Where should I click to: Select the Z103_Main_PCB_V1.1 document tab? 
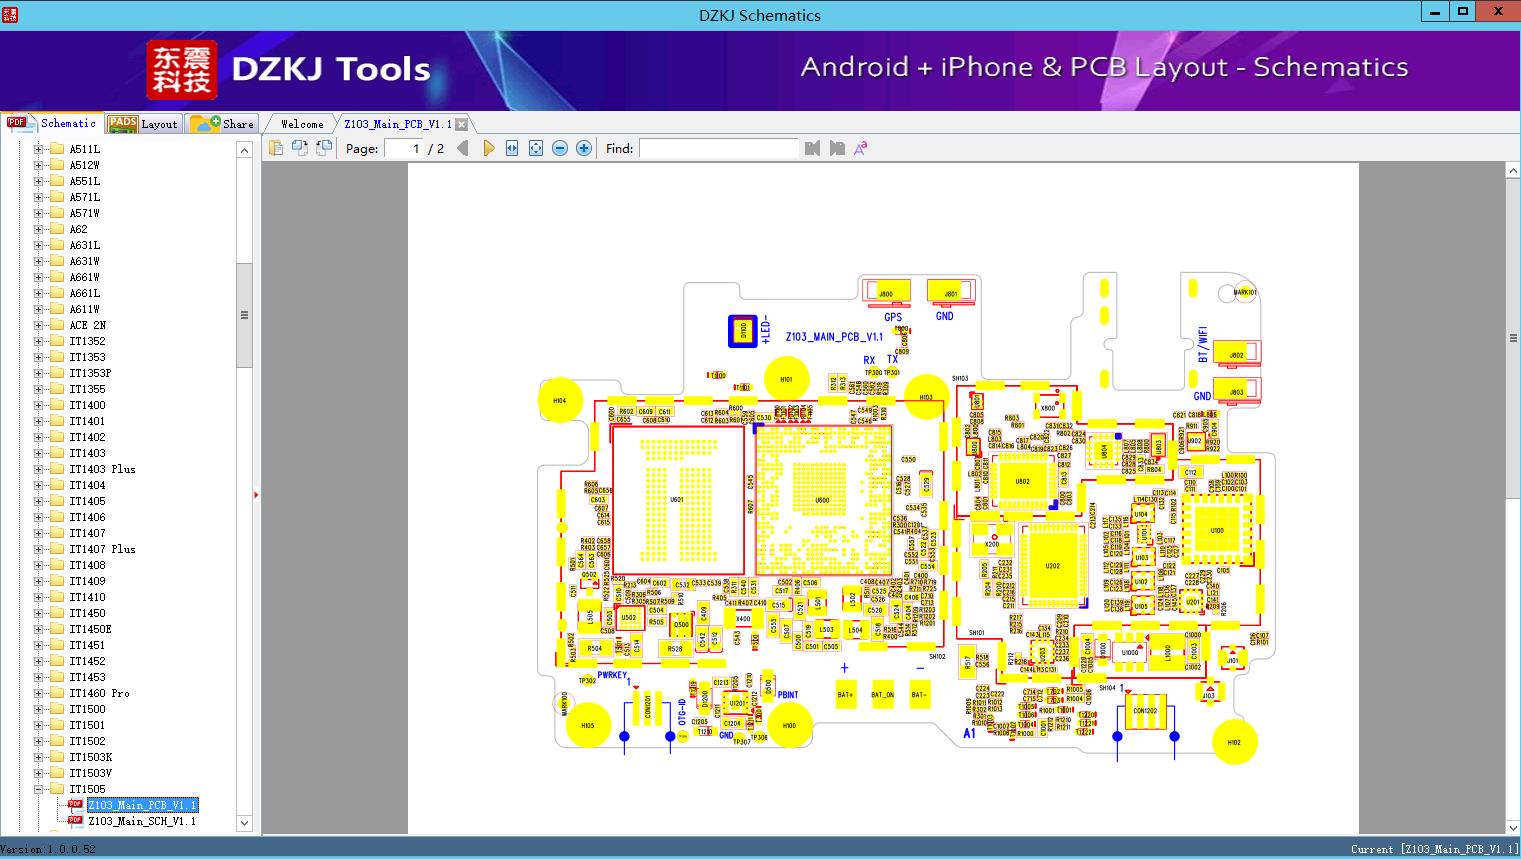pyautogui.click(x=398, y=124)
